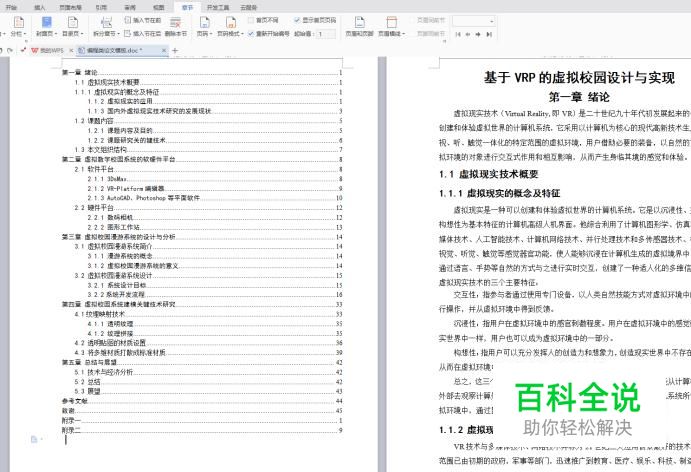
Task: Jump to last section navigation arrow
Action: click(x=489, y=34)
